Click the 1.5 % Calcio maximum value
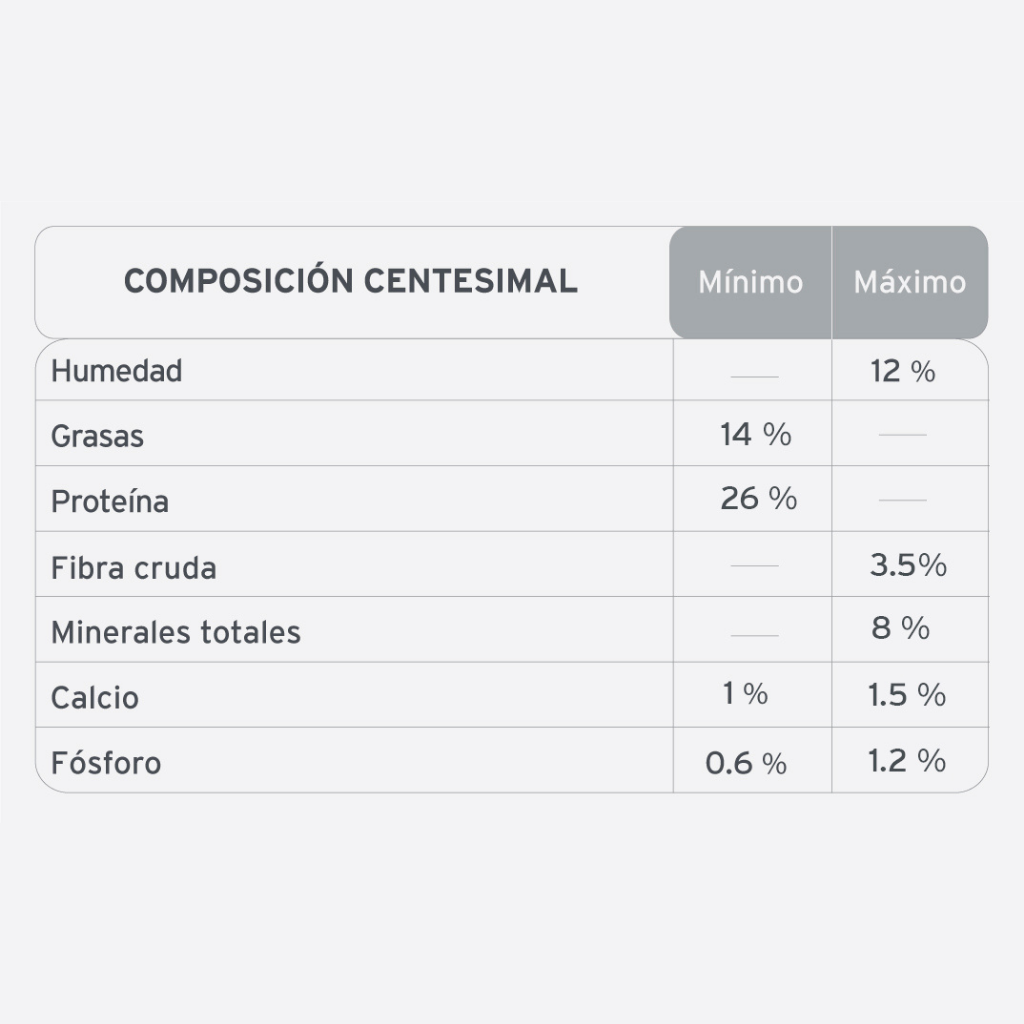This screenshot has height=1024, width=1024. click(906, 695)
